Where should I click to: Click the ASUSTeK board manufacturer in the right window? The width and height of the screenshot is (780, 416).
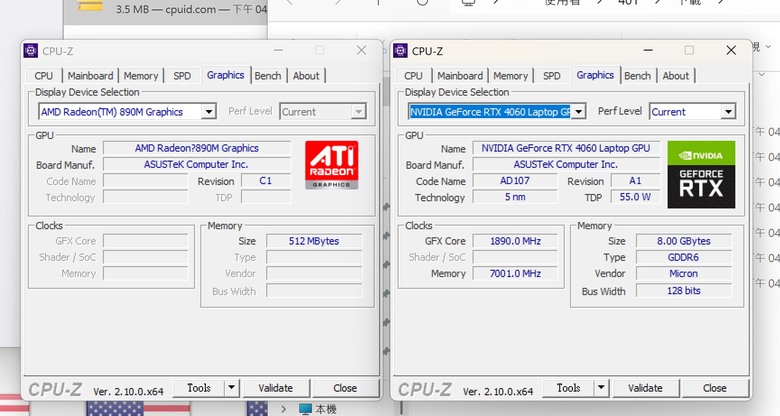[566, 165]
